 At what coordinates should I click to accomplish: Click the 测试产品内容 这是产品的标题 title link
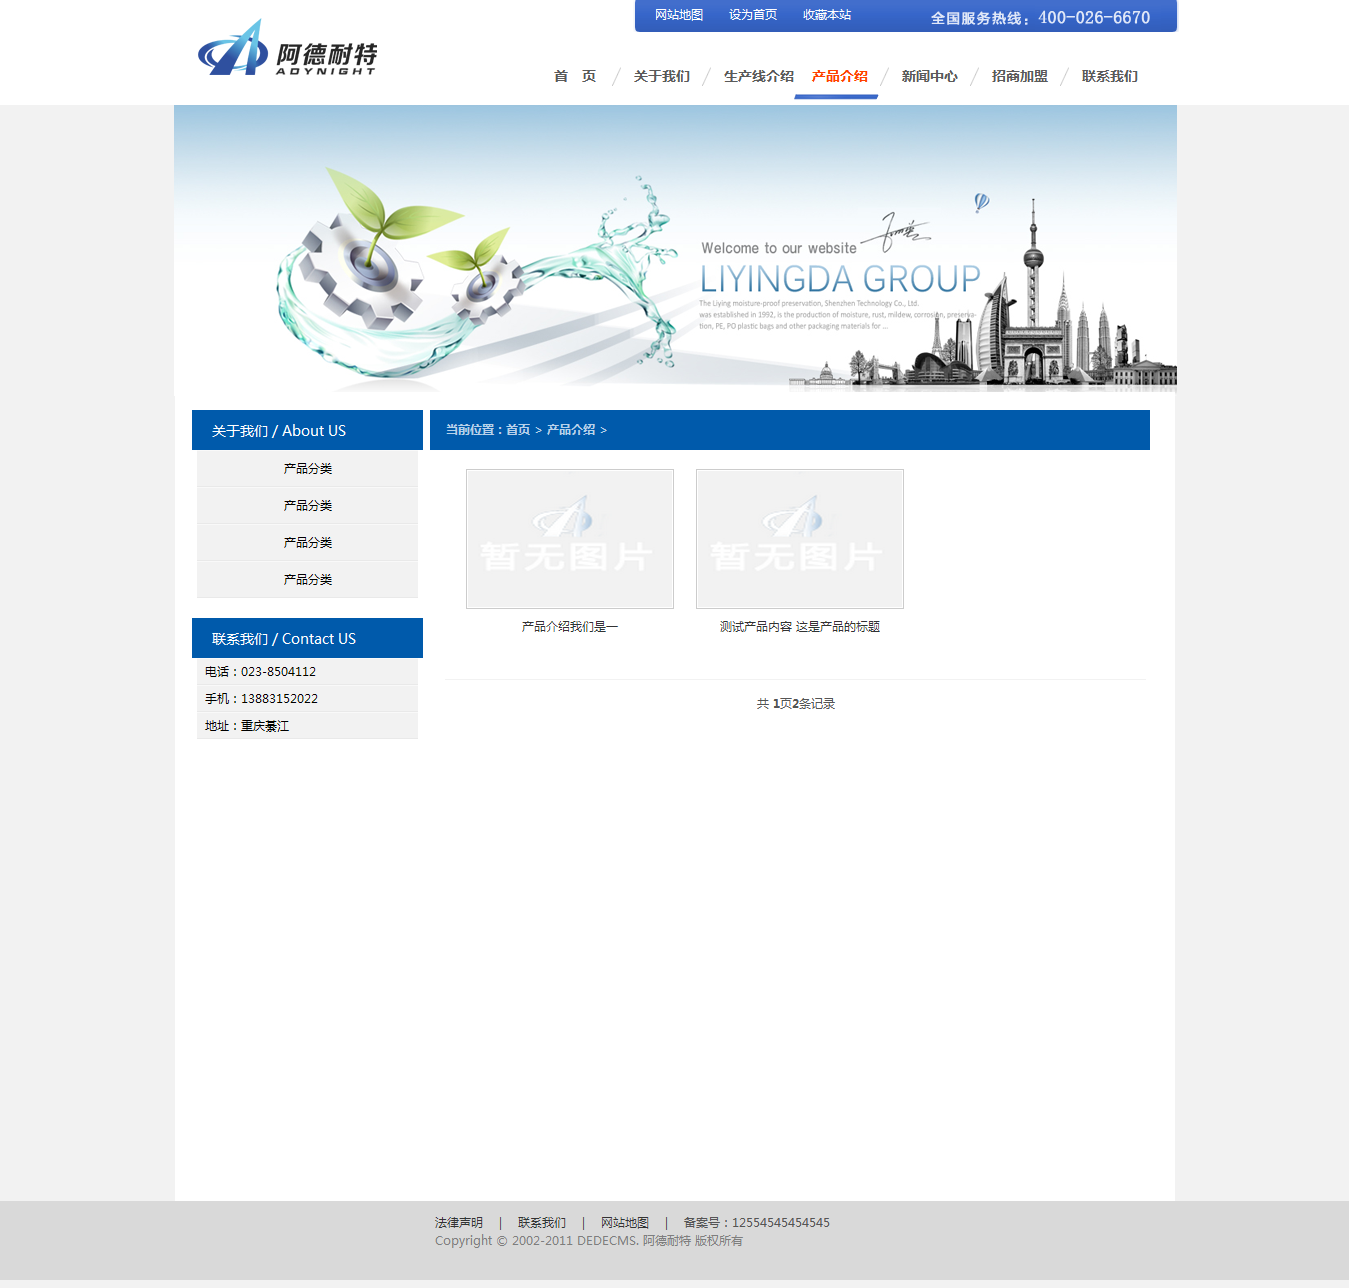tap(800, 627)
